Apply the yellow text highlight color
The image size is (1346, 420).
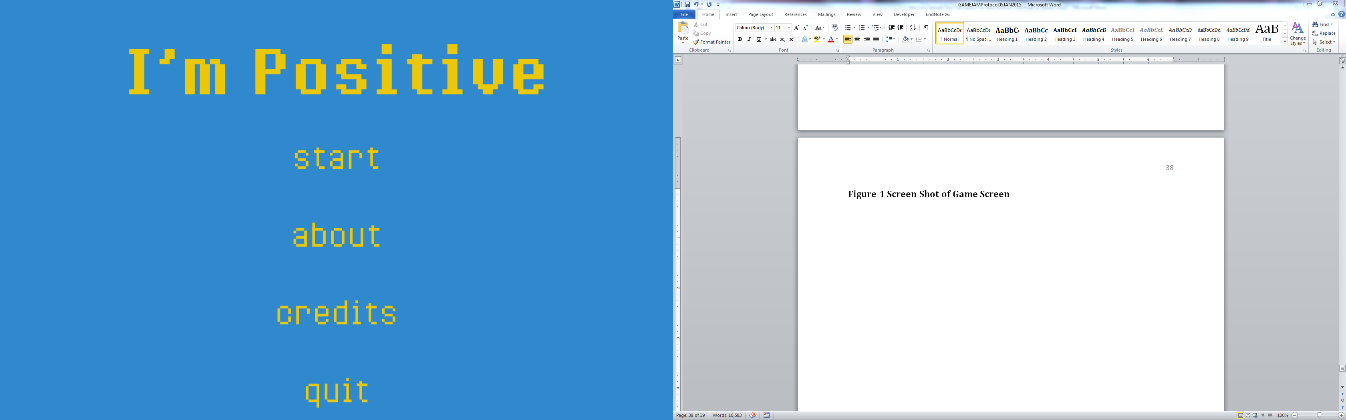tap(816, 39)
